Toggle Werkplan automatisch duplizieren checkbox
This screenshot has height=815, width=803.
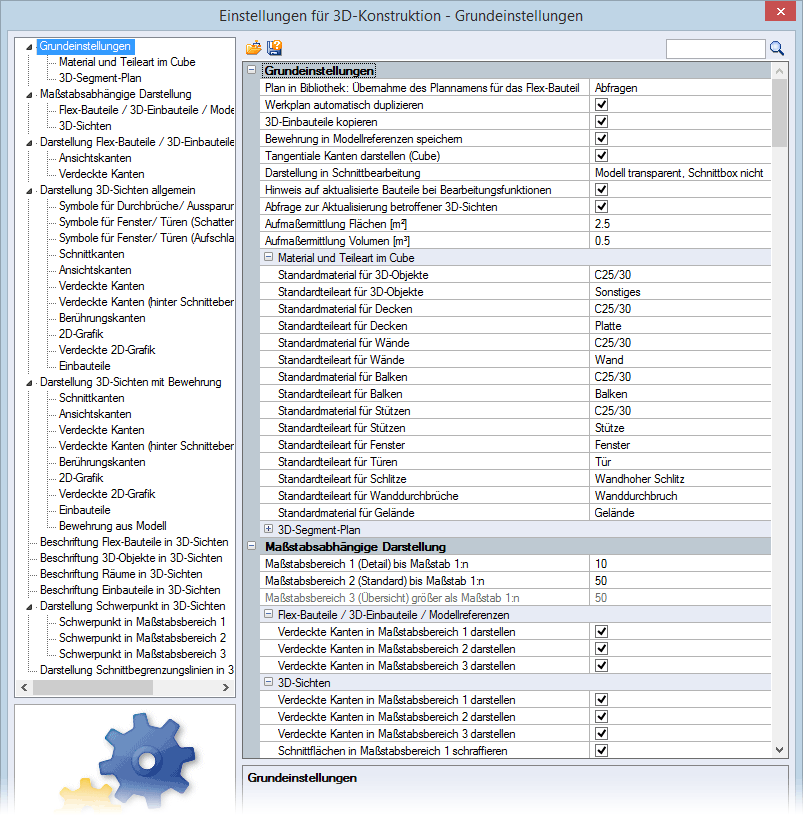coord(601,104)
